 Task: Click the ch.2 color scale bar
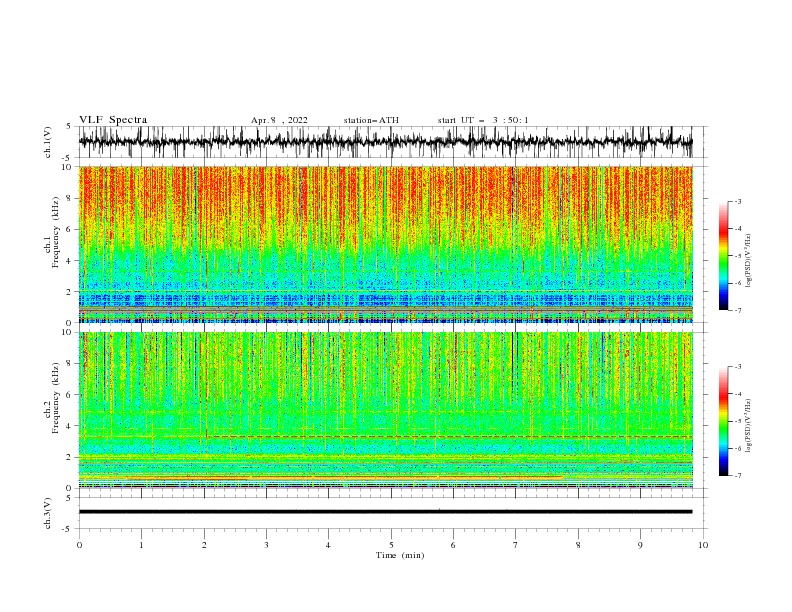tap(723, 421)
